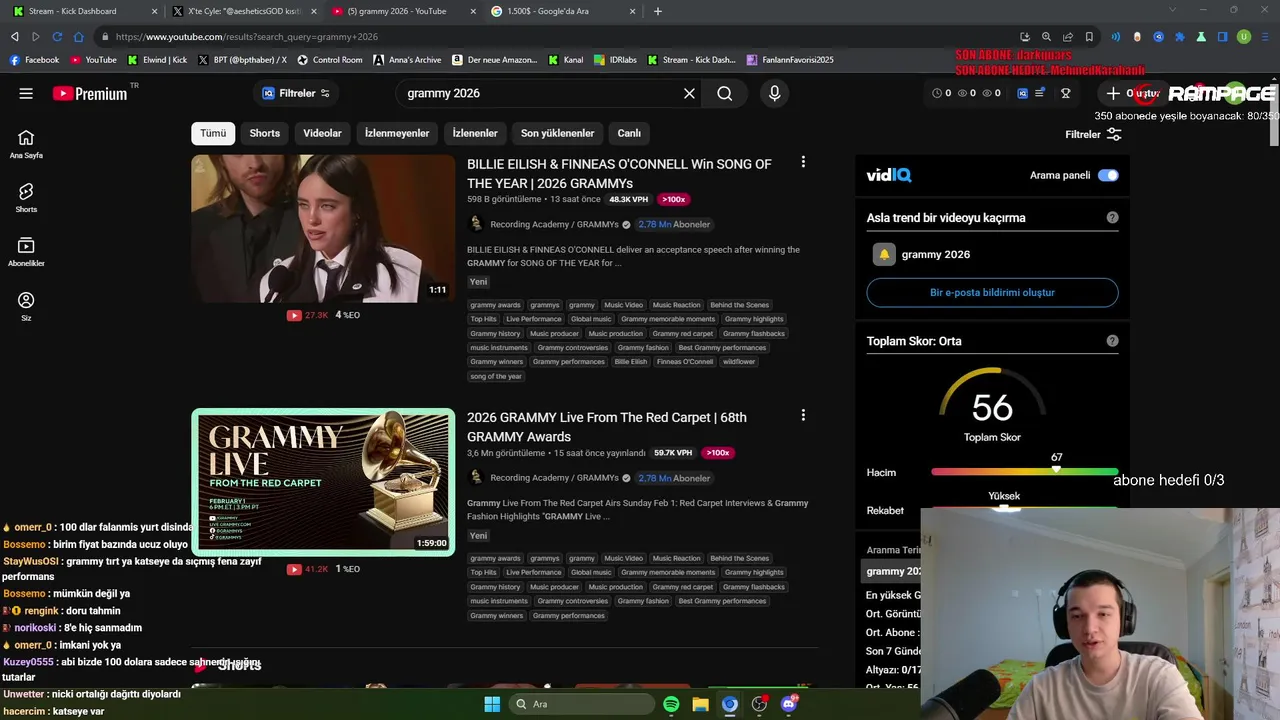Viewport: 1280px width, 720px height.
Task: Open BILLIE EILISH & FINNEAS video title
Action: pos(619,173)
